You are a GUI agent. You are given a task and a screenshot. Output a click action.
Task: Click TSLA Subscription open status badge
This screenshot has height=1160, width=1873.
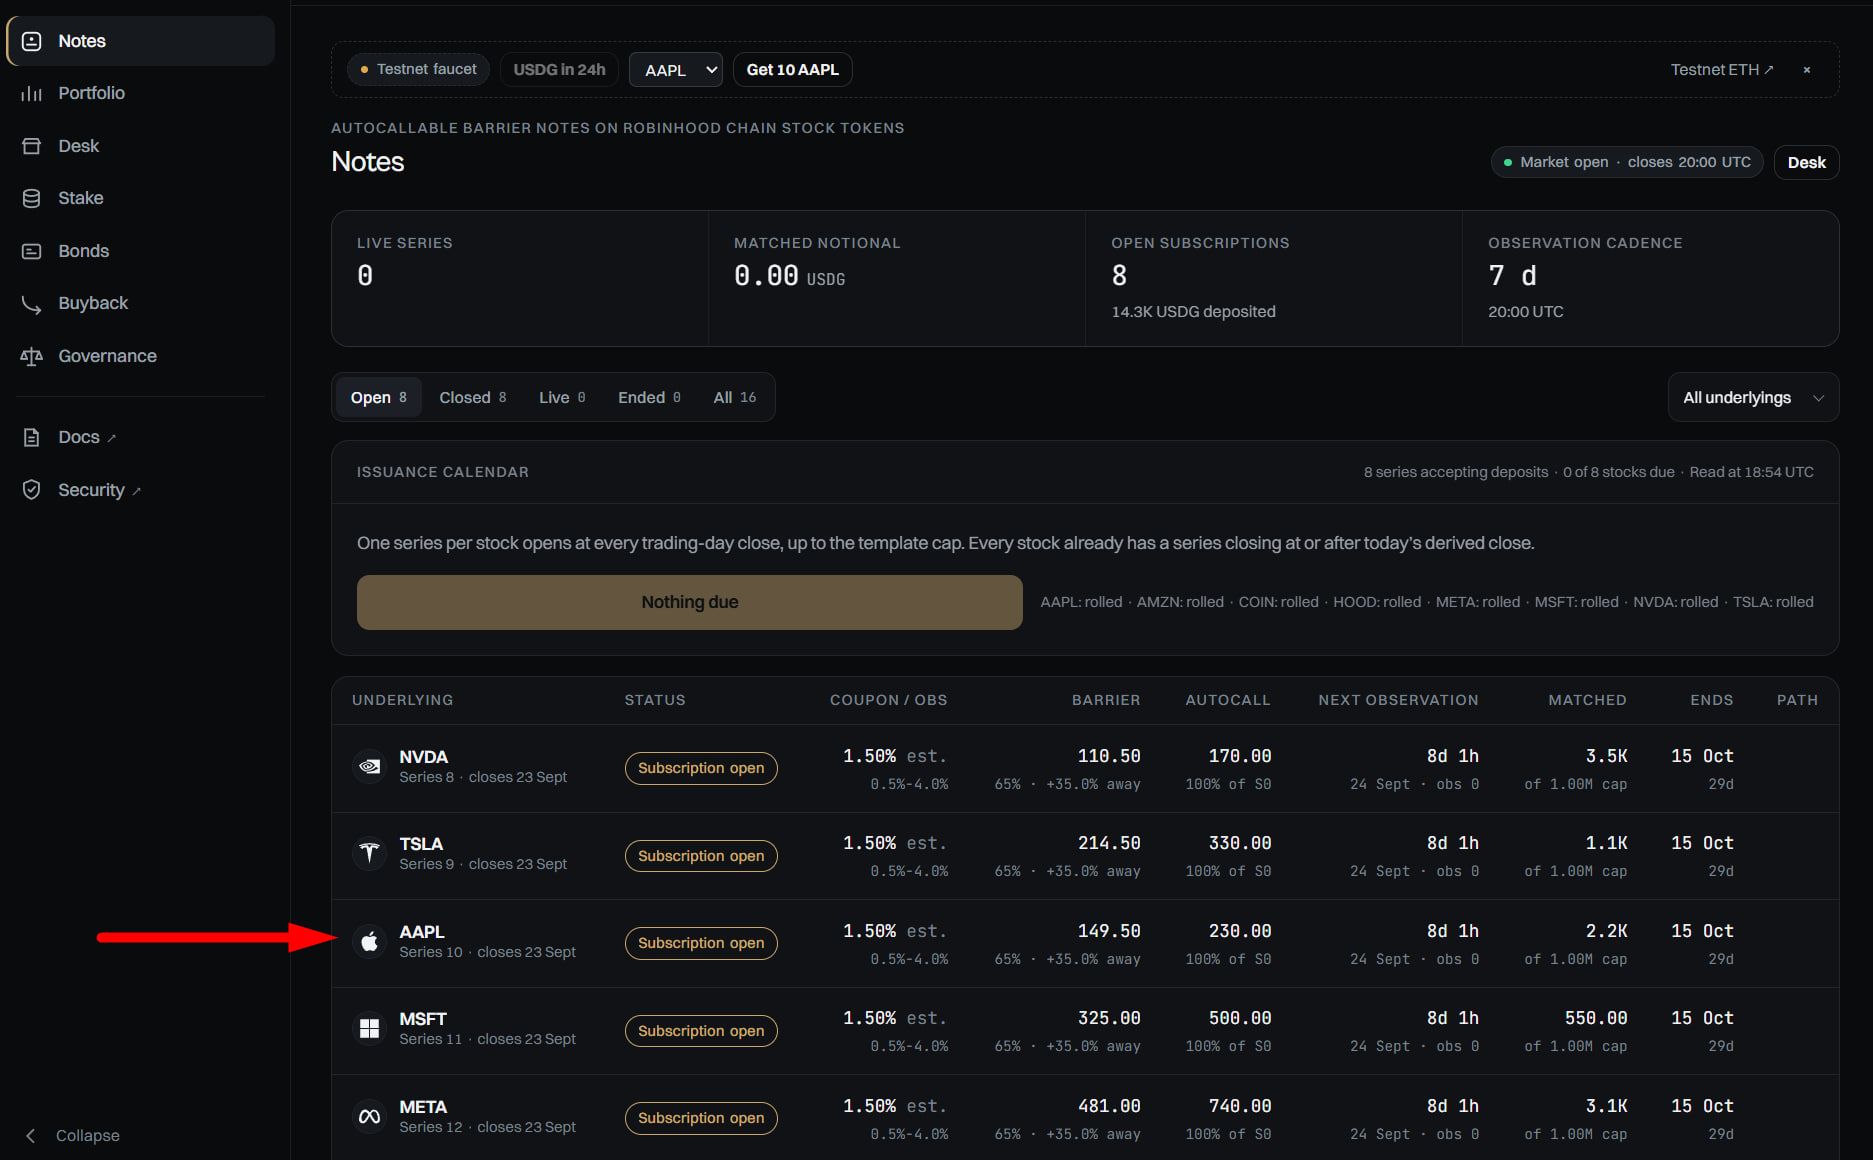(701, 856)
